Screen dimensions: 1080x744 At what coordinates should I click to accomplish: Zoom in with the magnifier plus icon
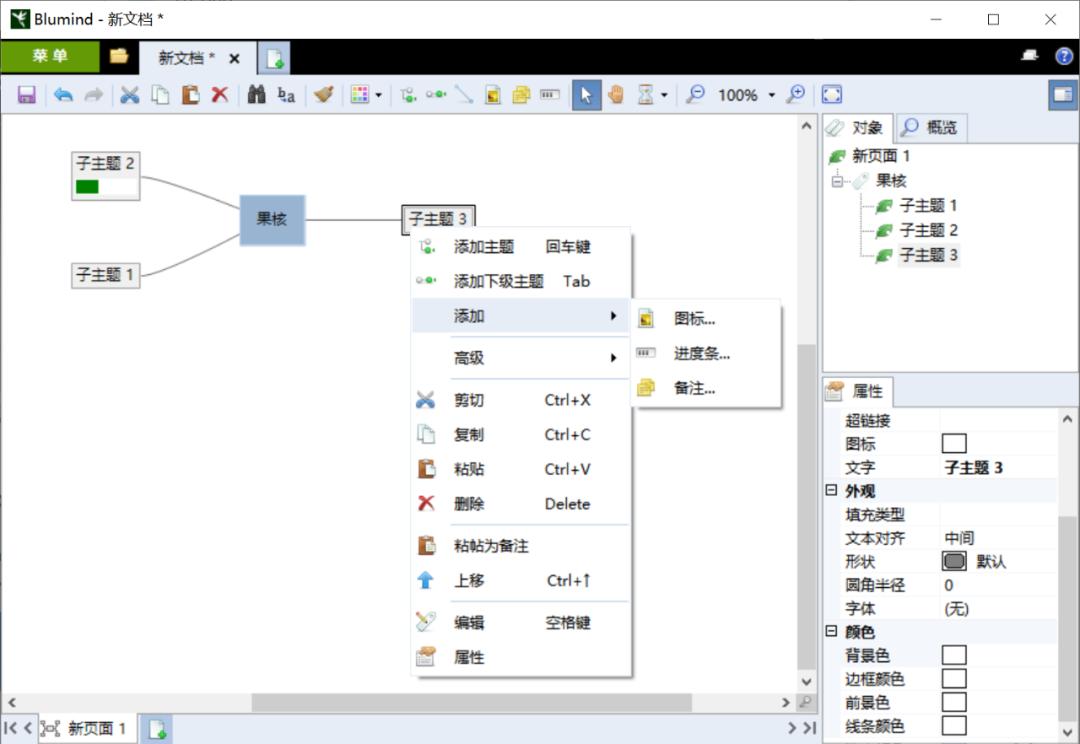coord(797,94)
